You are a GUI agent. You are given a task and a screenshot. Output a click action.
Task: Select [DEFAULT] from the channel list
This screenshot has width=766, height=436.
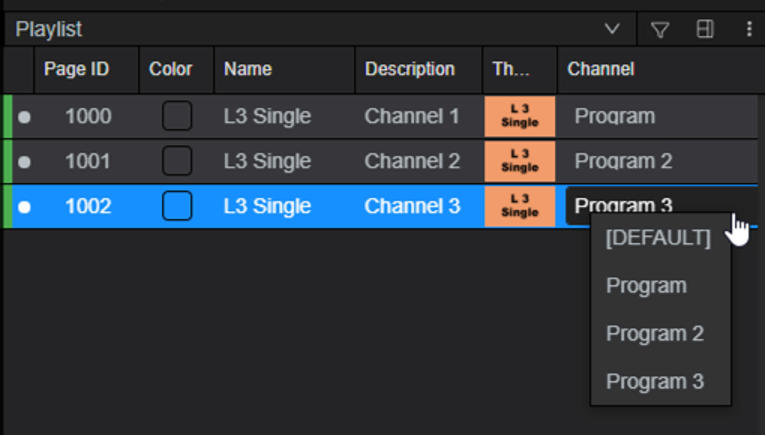(x=658, y=238)
